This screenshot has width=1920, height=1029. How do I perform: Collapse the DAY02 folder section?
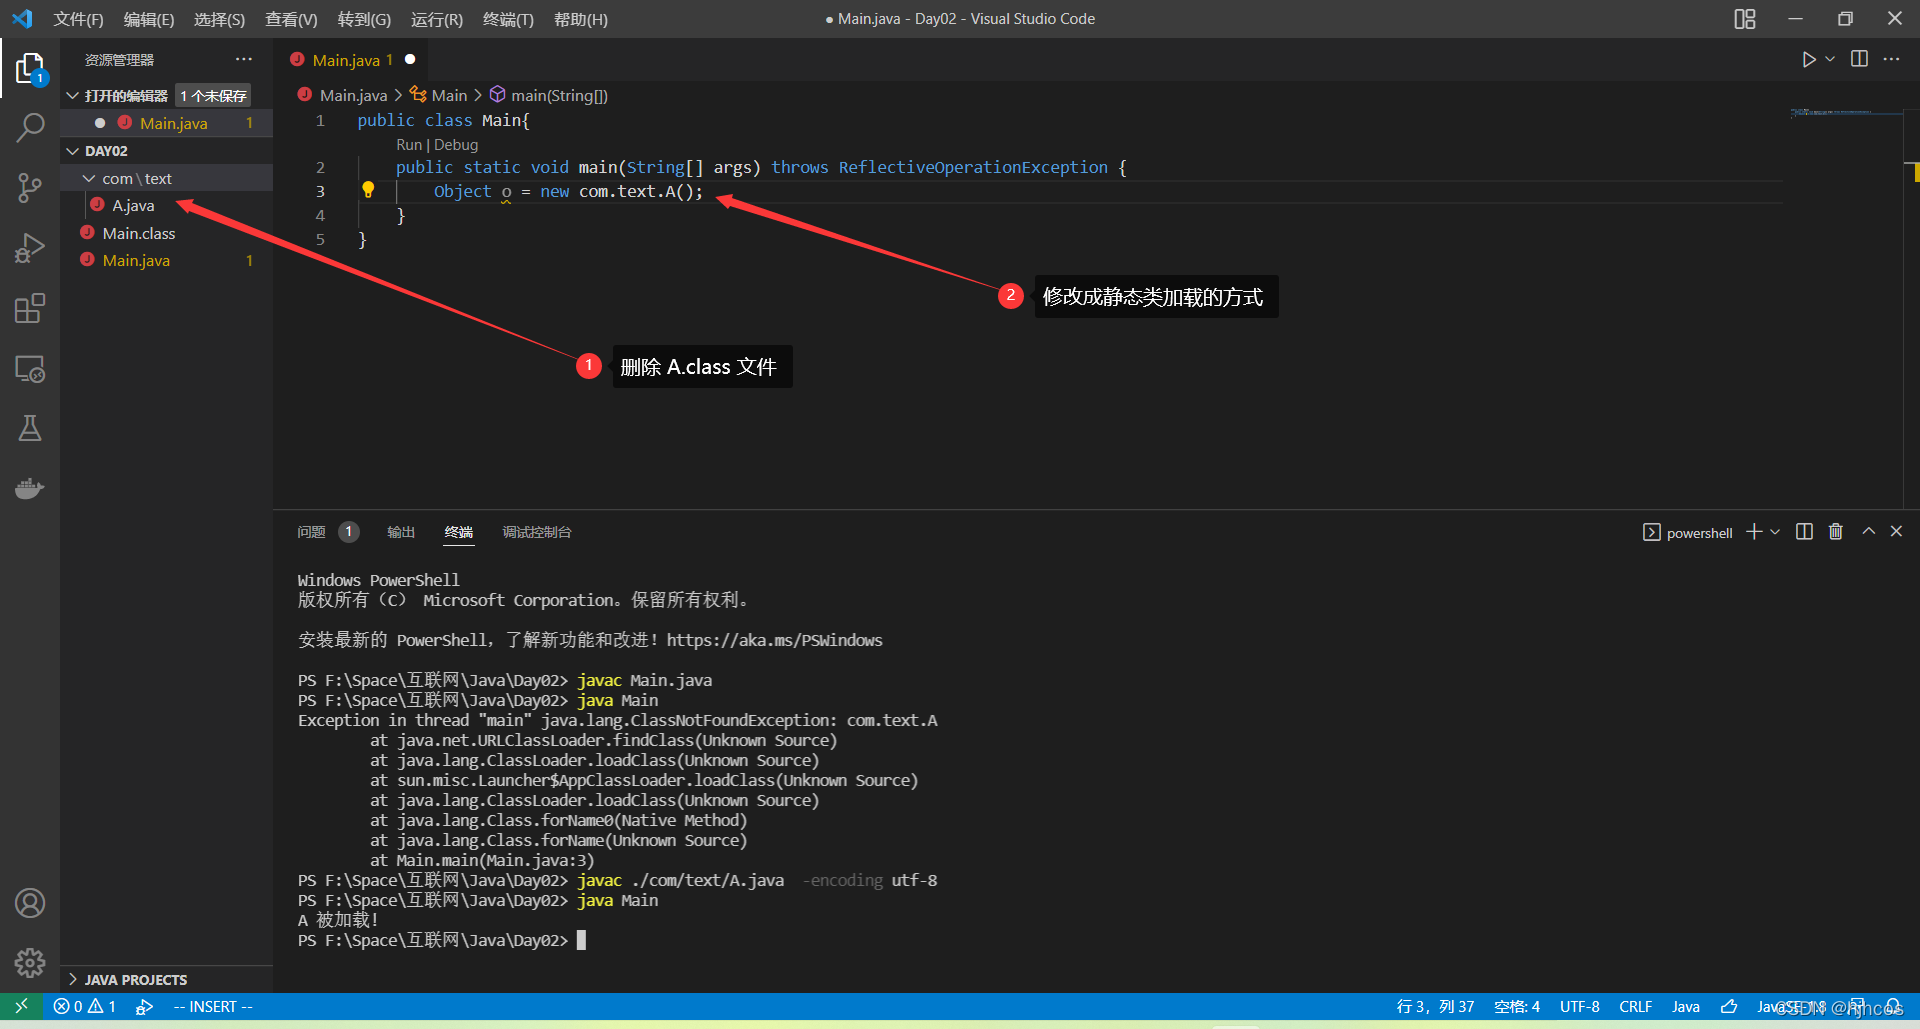[x=72, y=151]
